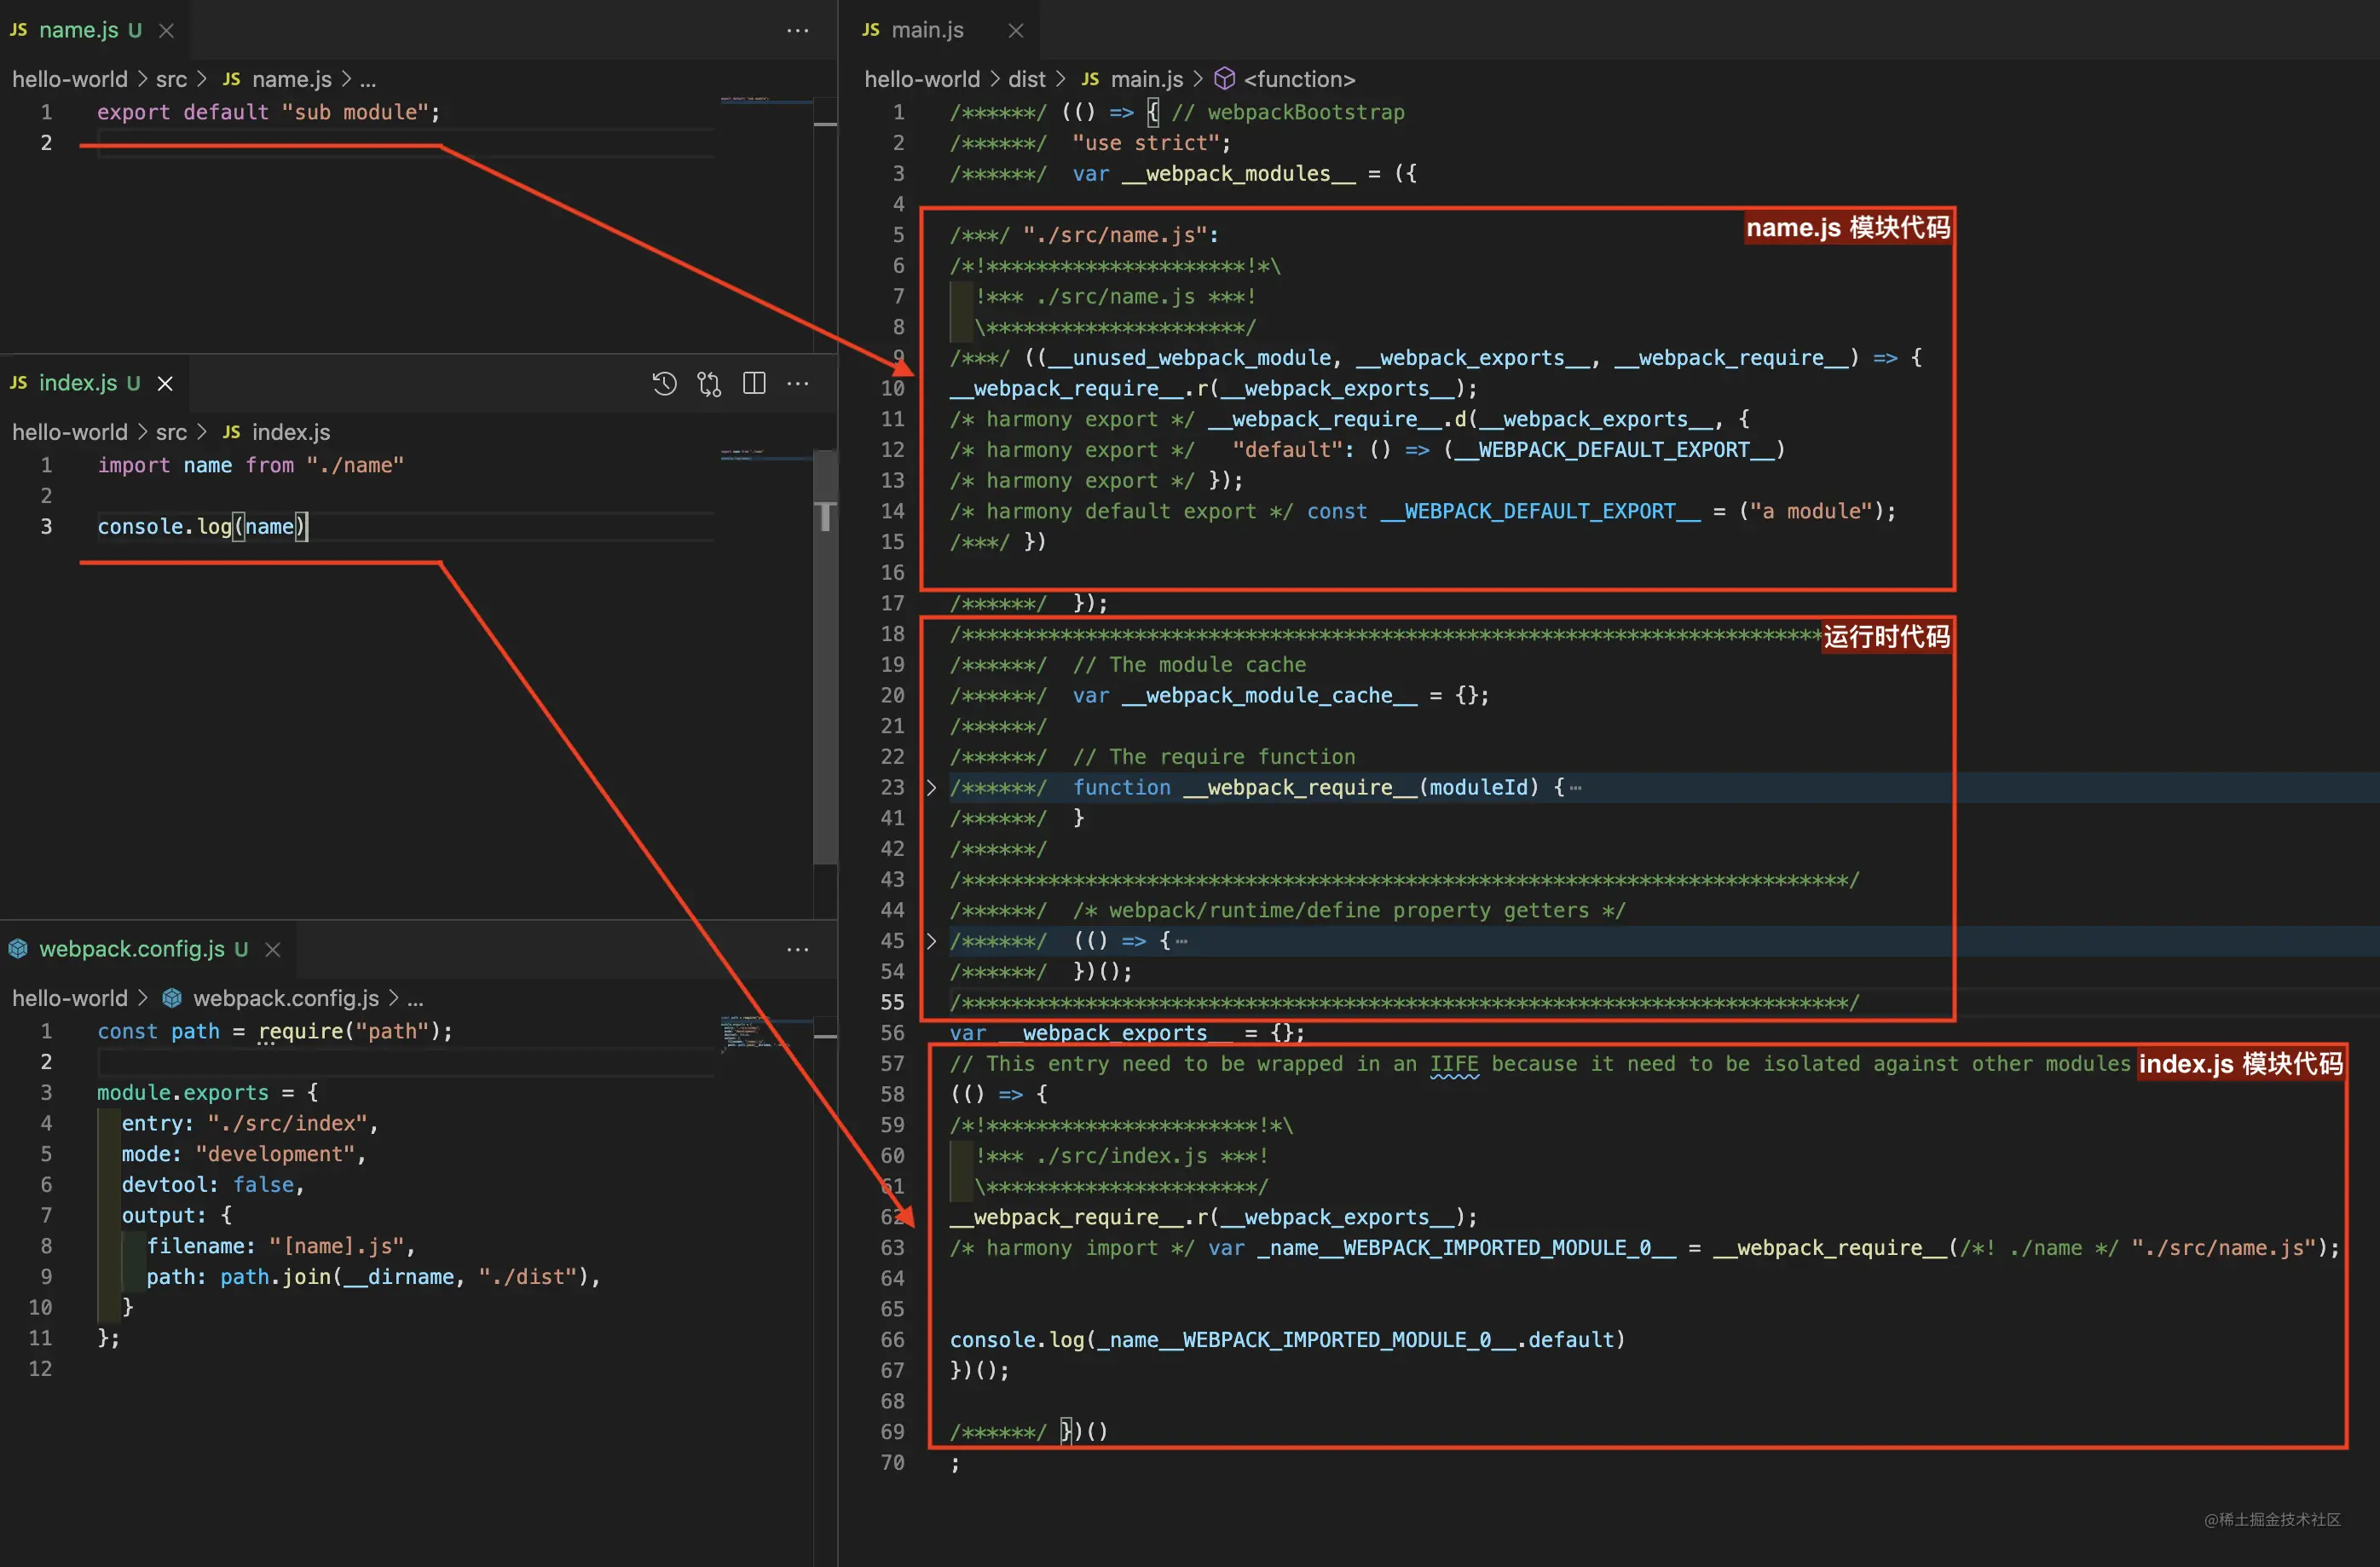Click the devtool: false line
Viewport: 2380px width, 1567px height.
click(x=212, y=1185)
